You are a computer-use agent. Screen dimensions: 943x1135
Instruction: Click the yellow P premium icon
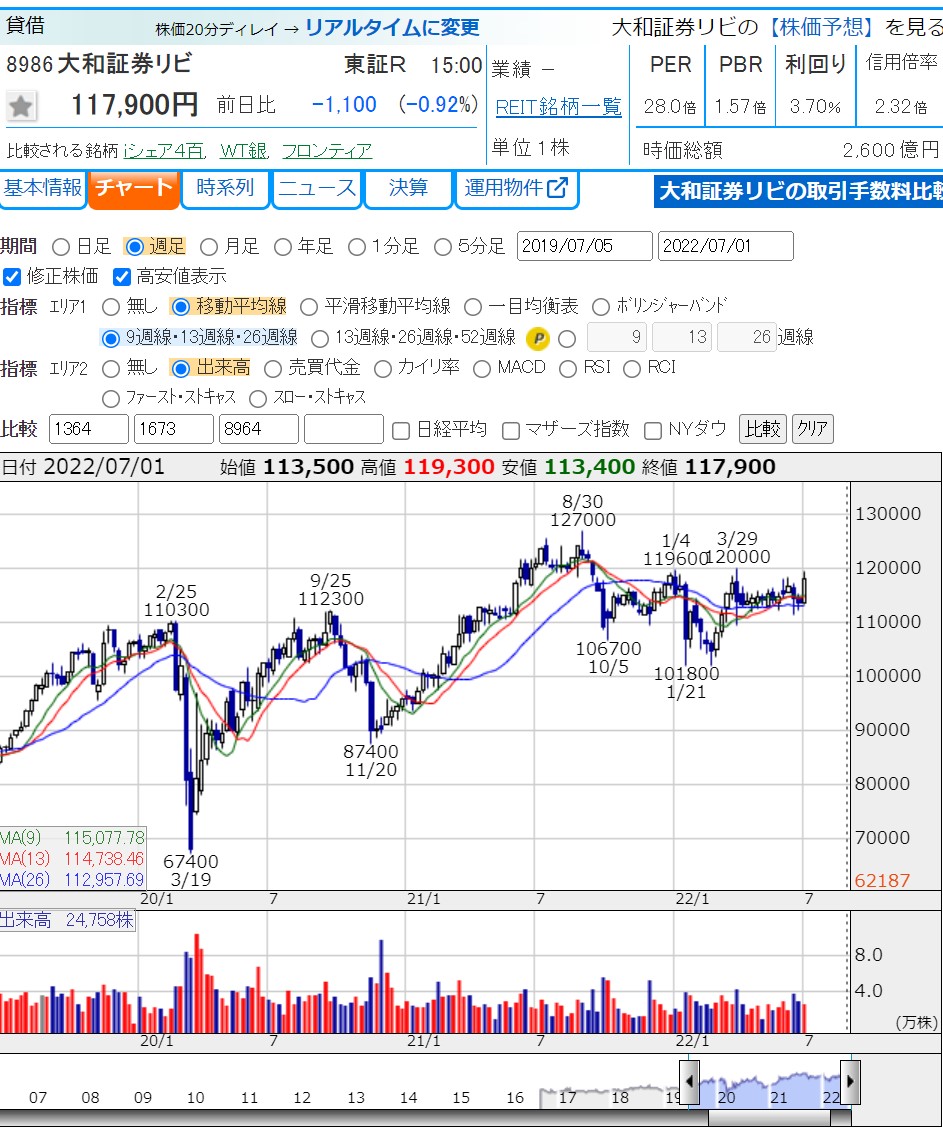tap(539, 338)
